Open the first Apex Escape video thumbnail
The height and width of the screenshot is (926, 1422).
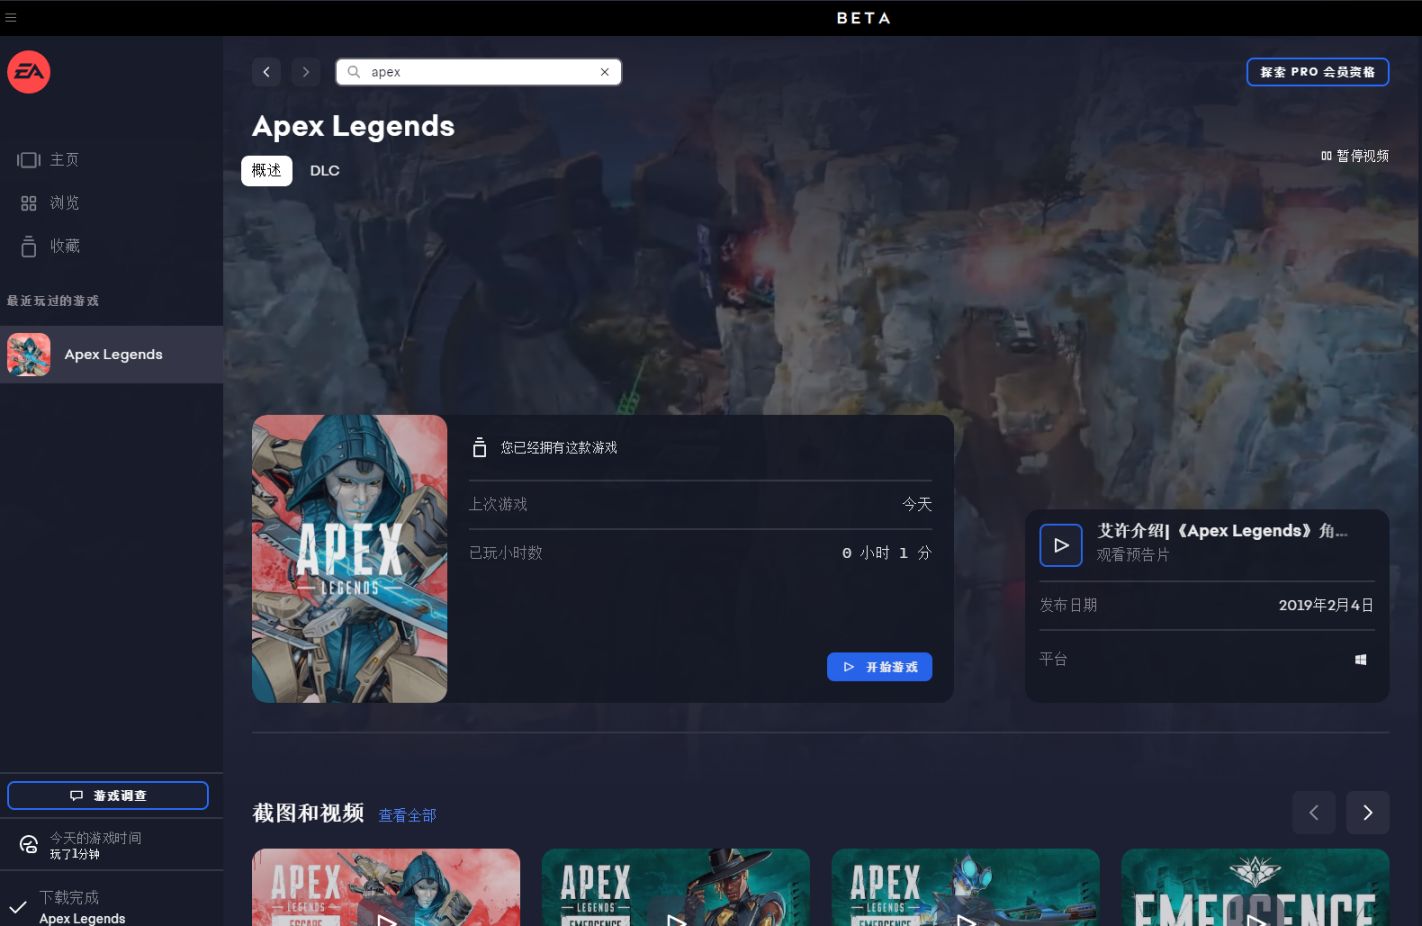coord(386,887)
